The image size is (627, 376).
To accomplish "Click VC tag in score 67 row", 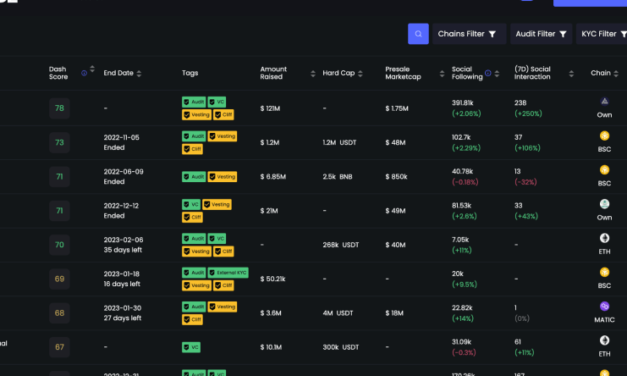I will coord(191,347).
